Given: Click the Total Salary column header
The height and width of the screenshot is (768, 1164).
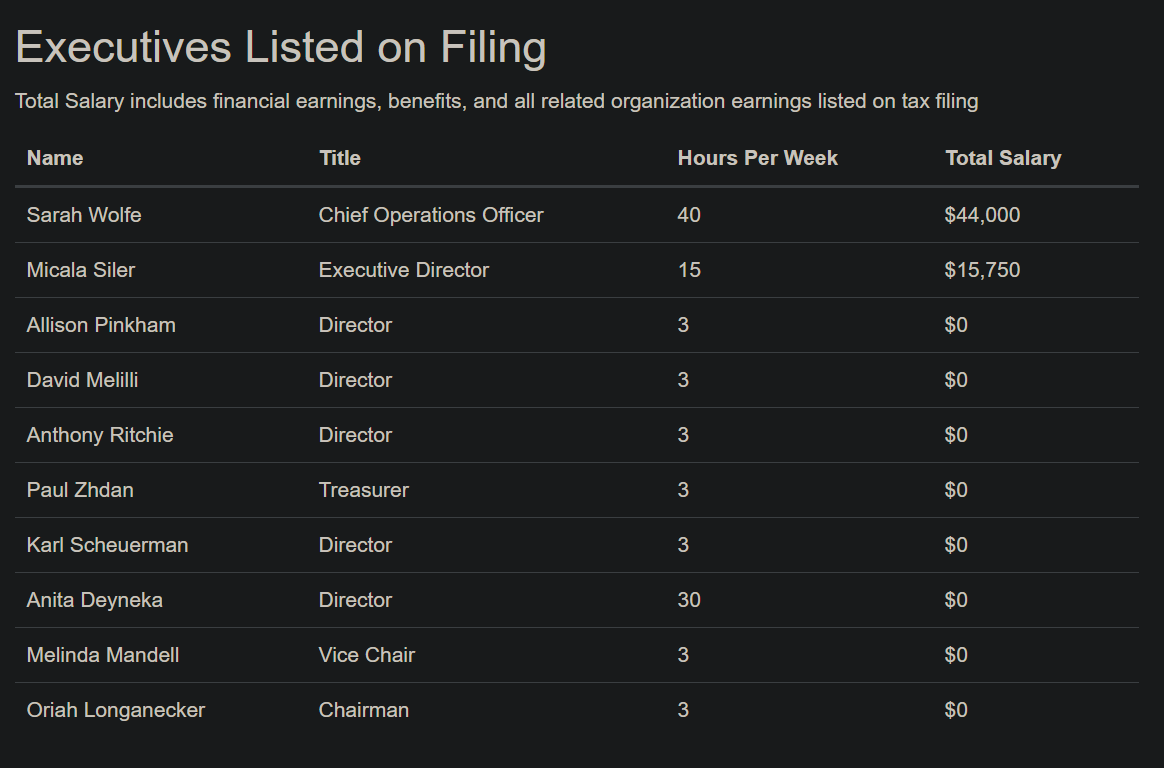Looking at the screenshot, I should [x=1003, y=158].
